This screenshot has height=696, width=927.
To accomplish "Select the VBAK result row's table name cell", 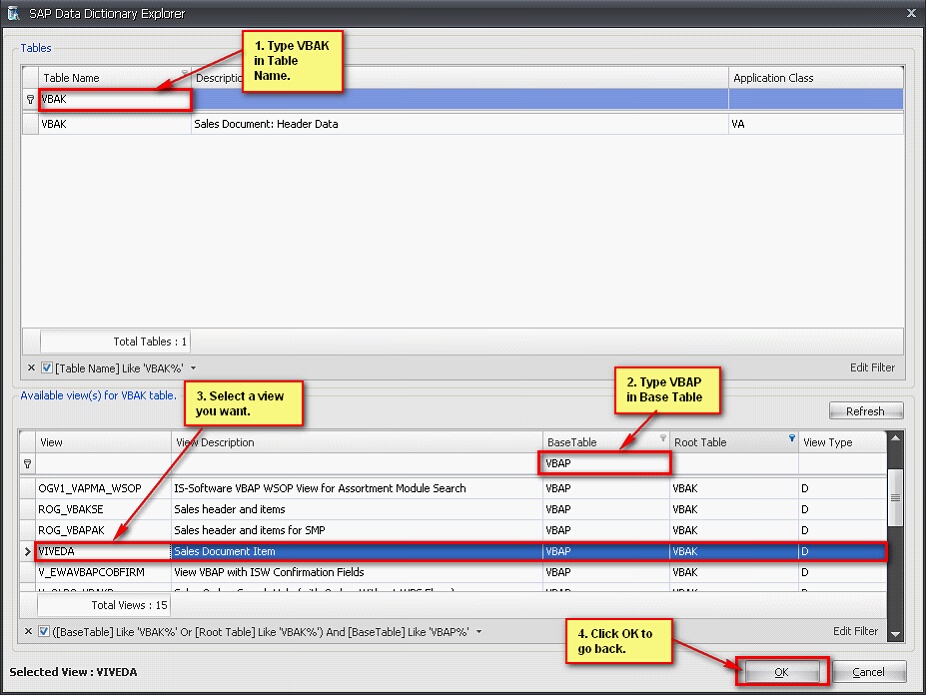I will pos(115,124).
